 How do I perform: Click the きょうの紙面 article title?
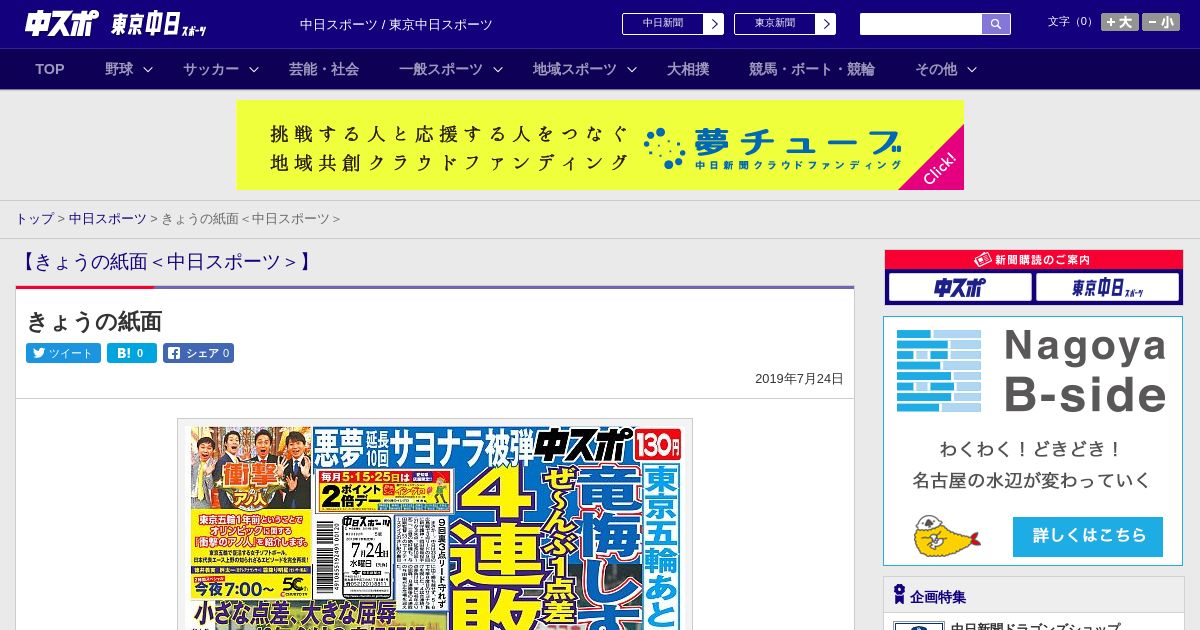(x=94, y=321)
